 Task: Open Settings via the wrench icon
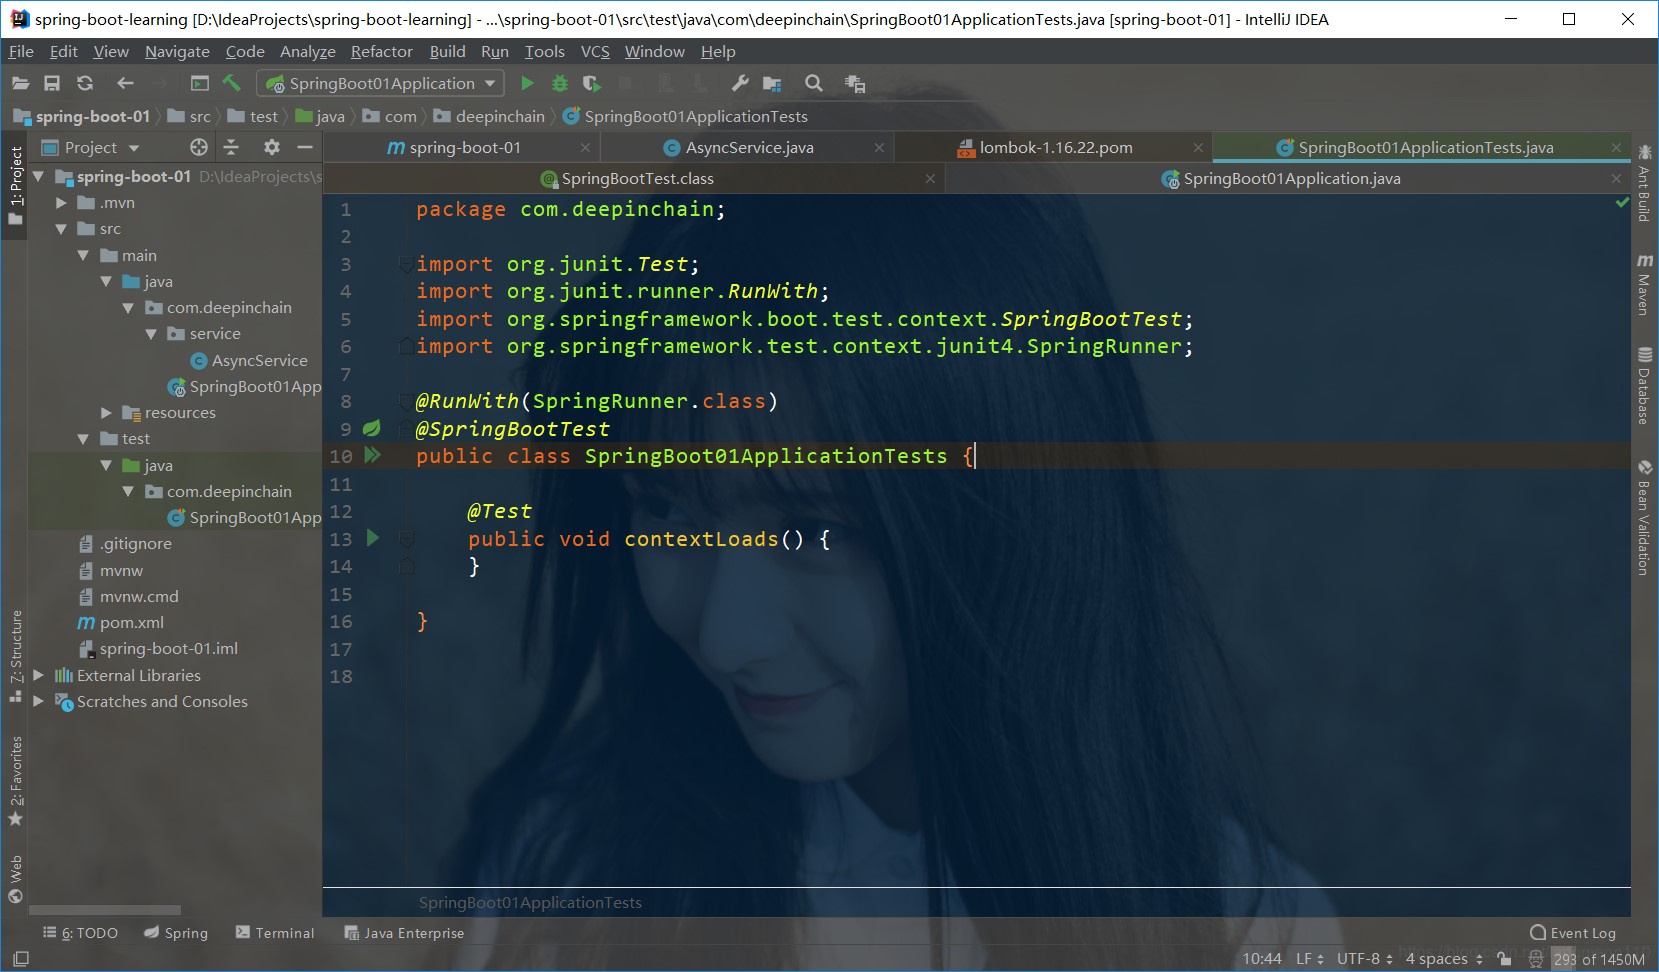point(740,84)
